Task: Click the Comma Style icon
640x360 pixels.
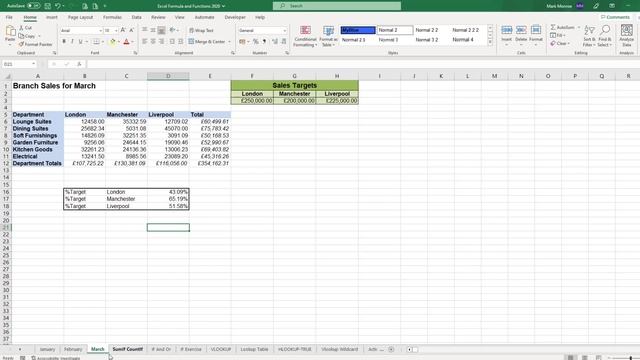Action: tap(264, 42)
